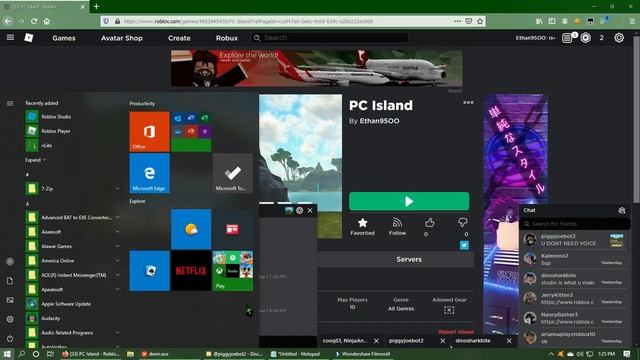Image resolution: width=640 pixels, height=360 pixels.
Task: Open chat with piggyjoebot2 in list
Action: click(575, 240)
